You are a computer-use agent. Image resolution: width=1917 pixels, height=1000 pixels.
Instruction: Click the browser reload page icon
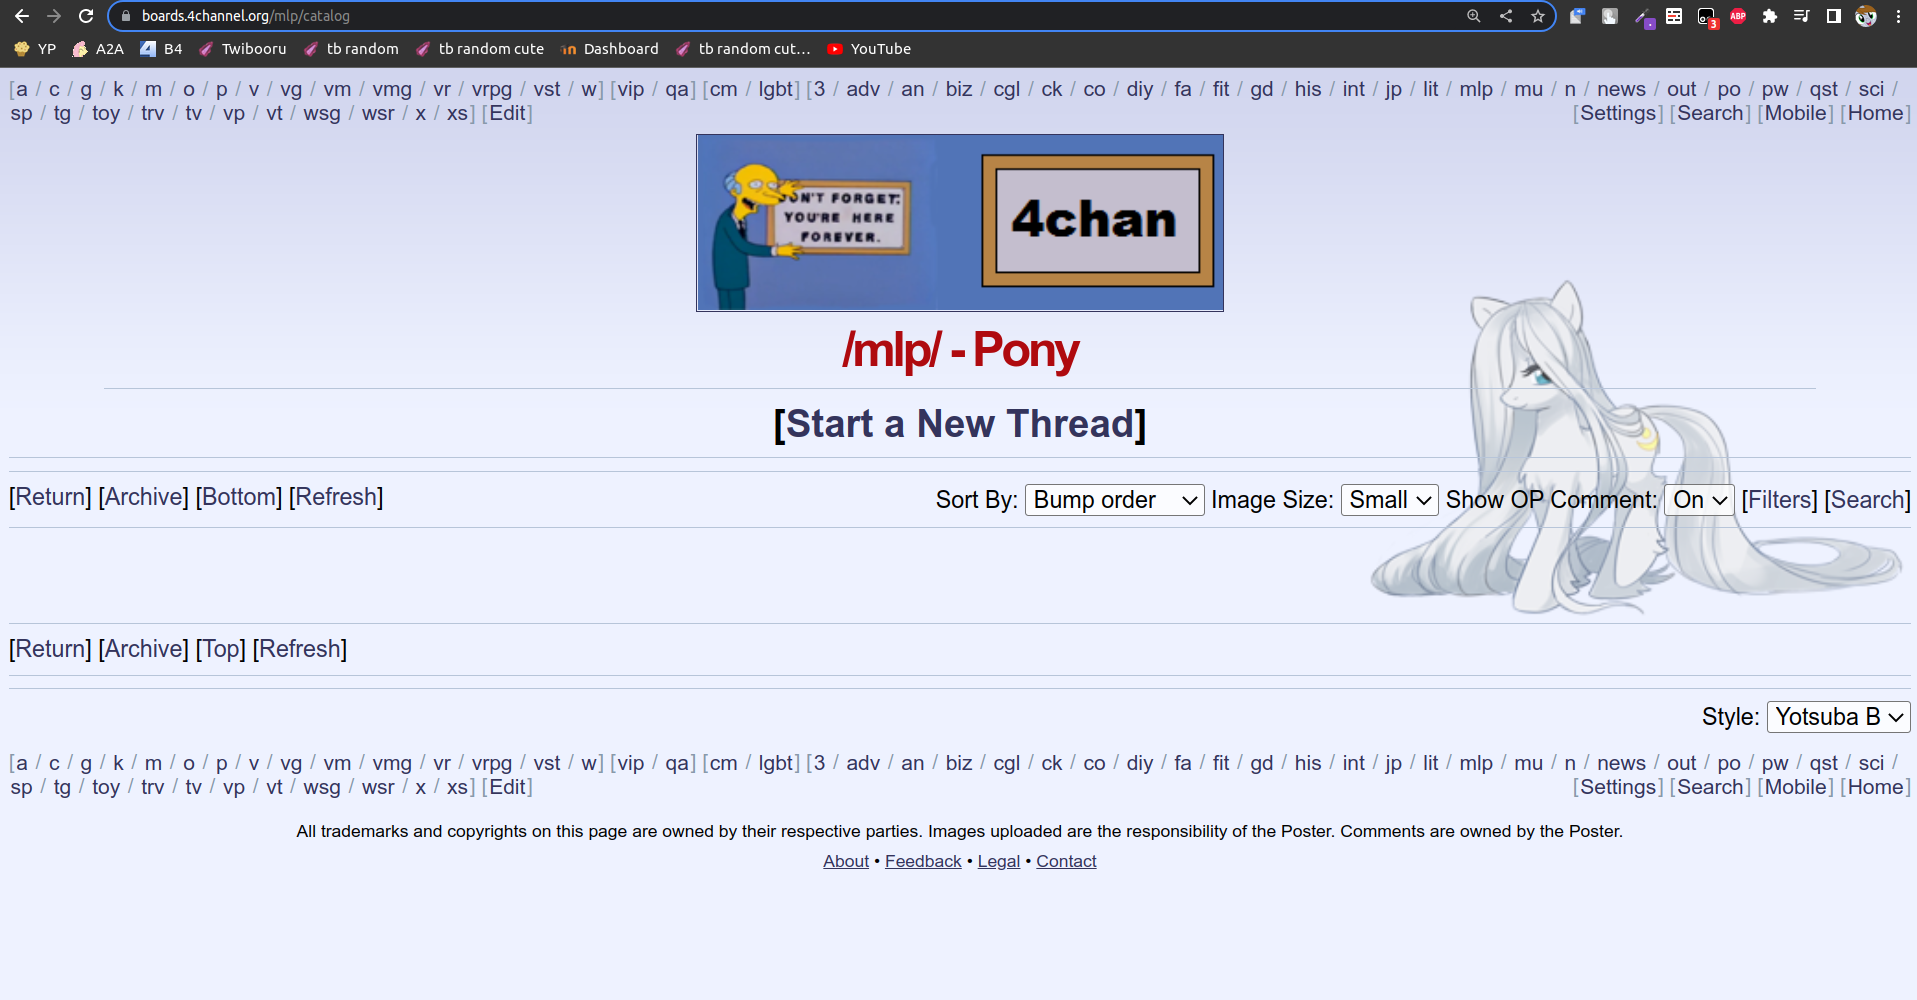tap(86, 16)
